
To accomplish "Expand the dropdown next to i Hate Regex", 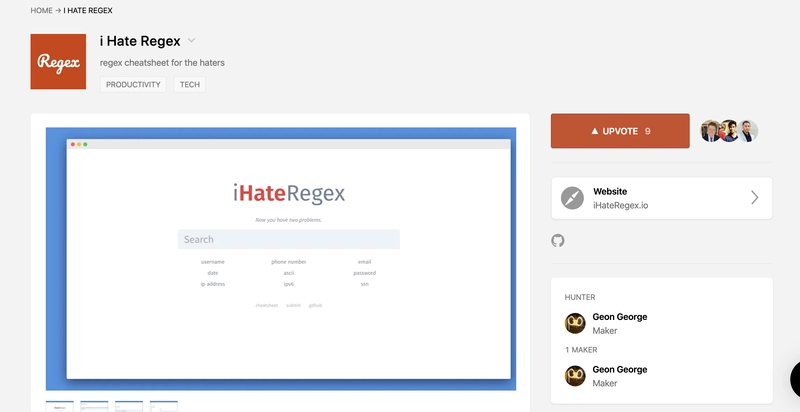I will [191, 40].
